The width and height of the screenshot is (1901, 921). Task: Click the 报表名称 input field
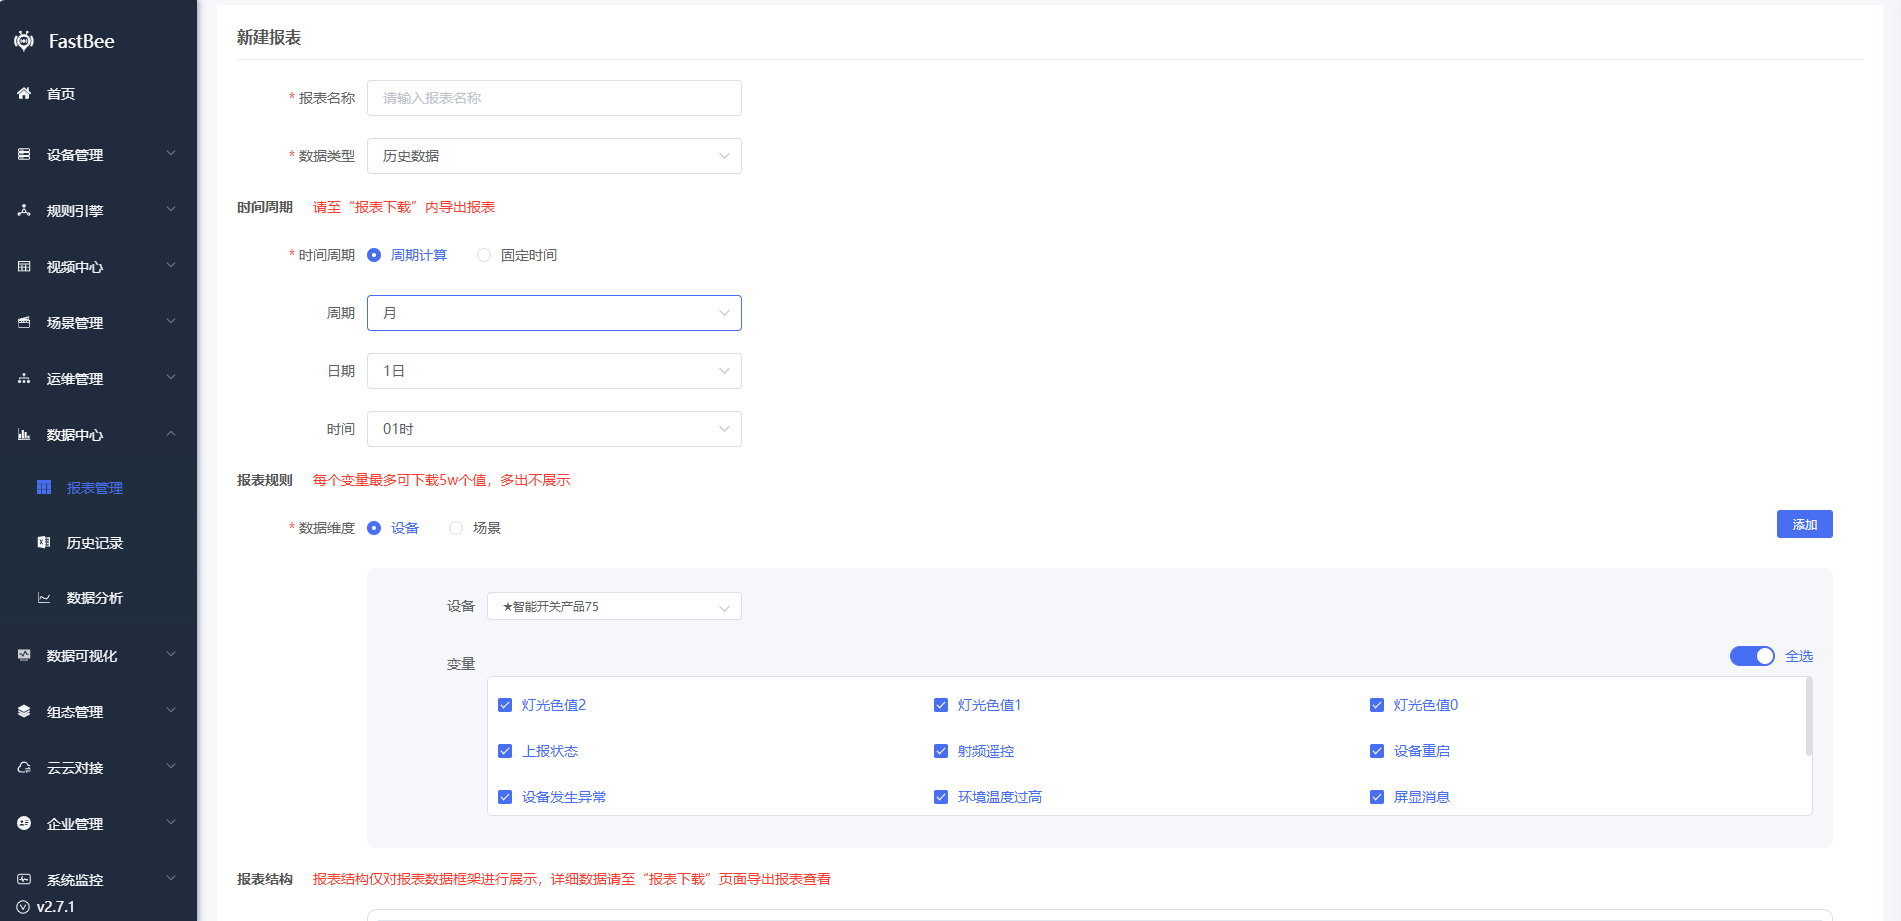(x=554, y=98)
